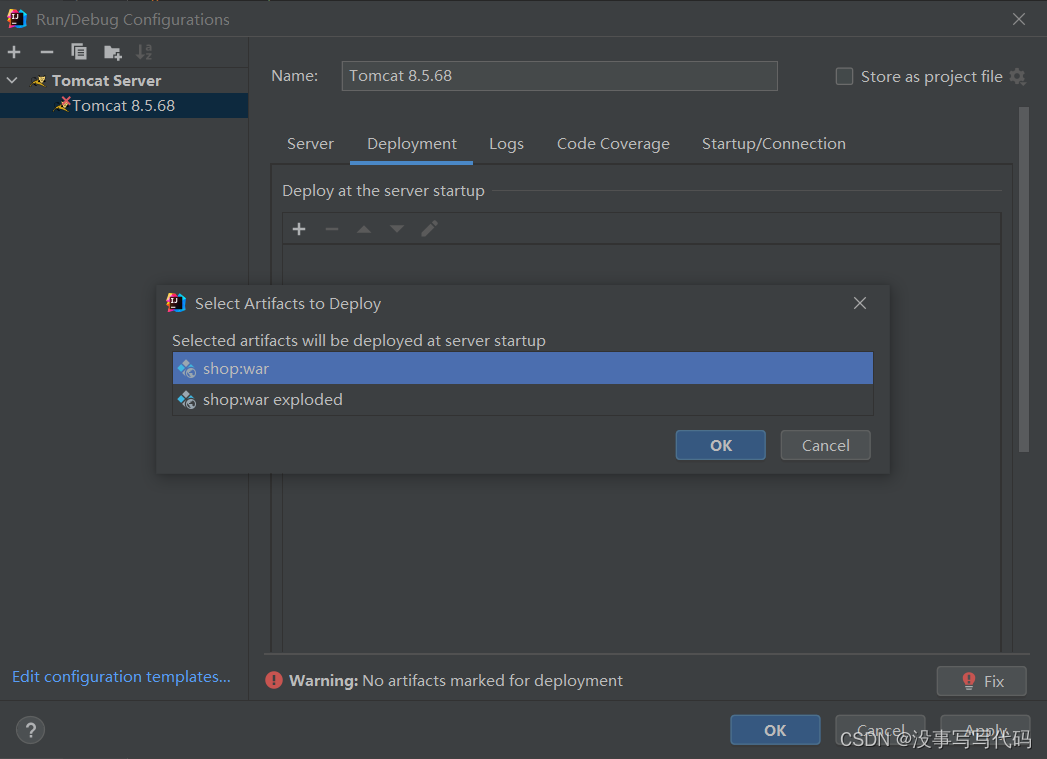Edit the deployment item with the pencil icon
Viewport: 1047px width, 759px height.
[429, 229]
